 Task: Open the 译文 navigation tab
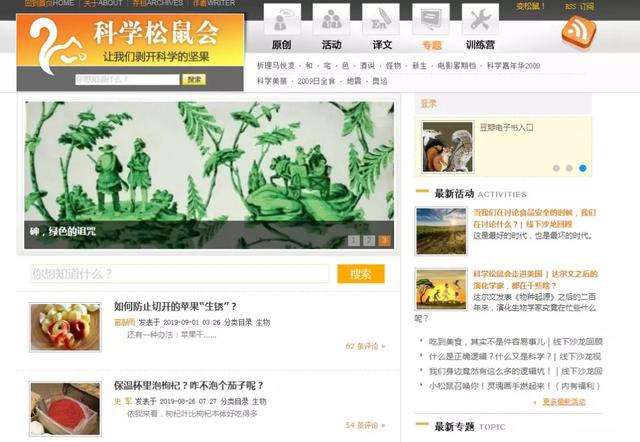[x=382, y=45]
